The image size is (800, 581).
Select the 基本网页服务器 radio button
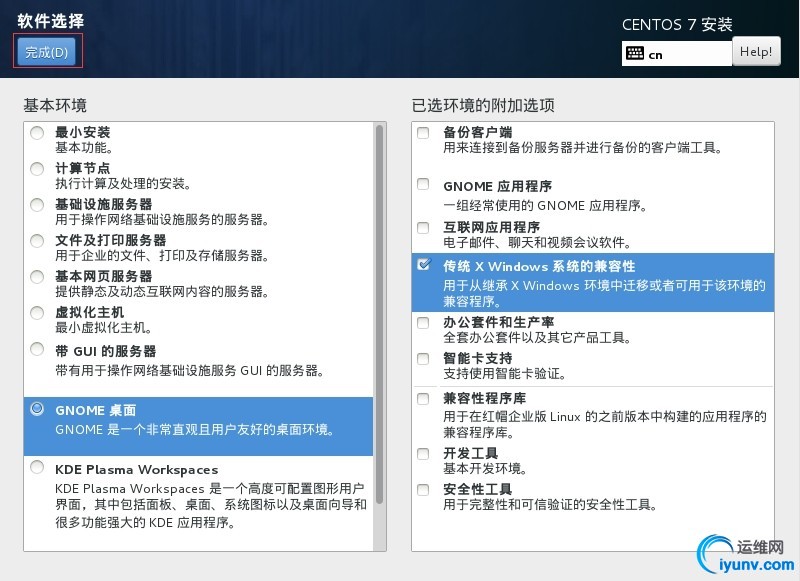[37, 277]
